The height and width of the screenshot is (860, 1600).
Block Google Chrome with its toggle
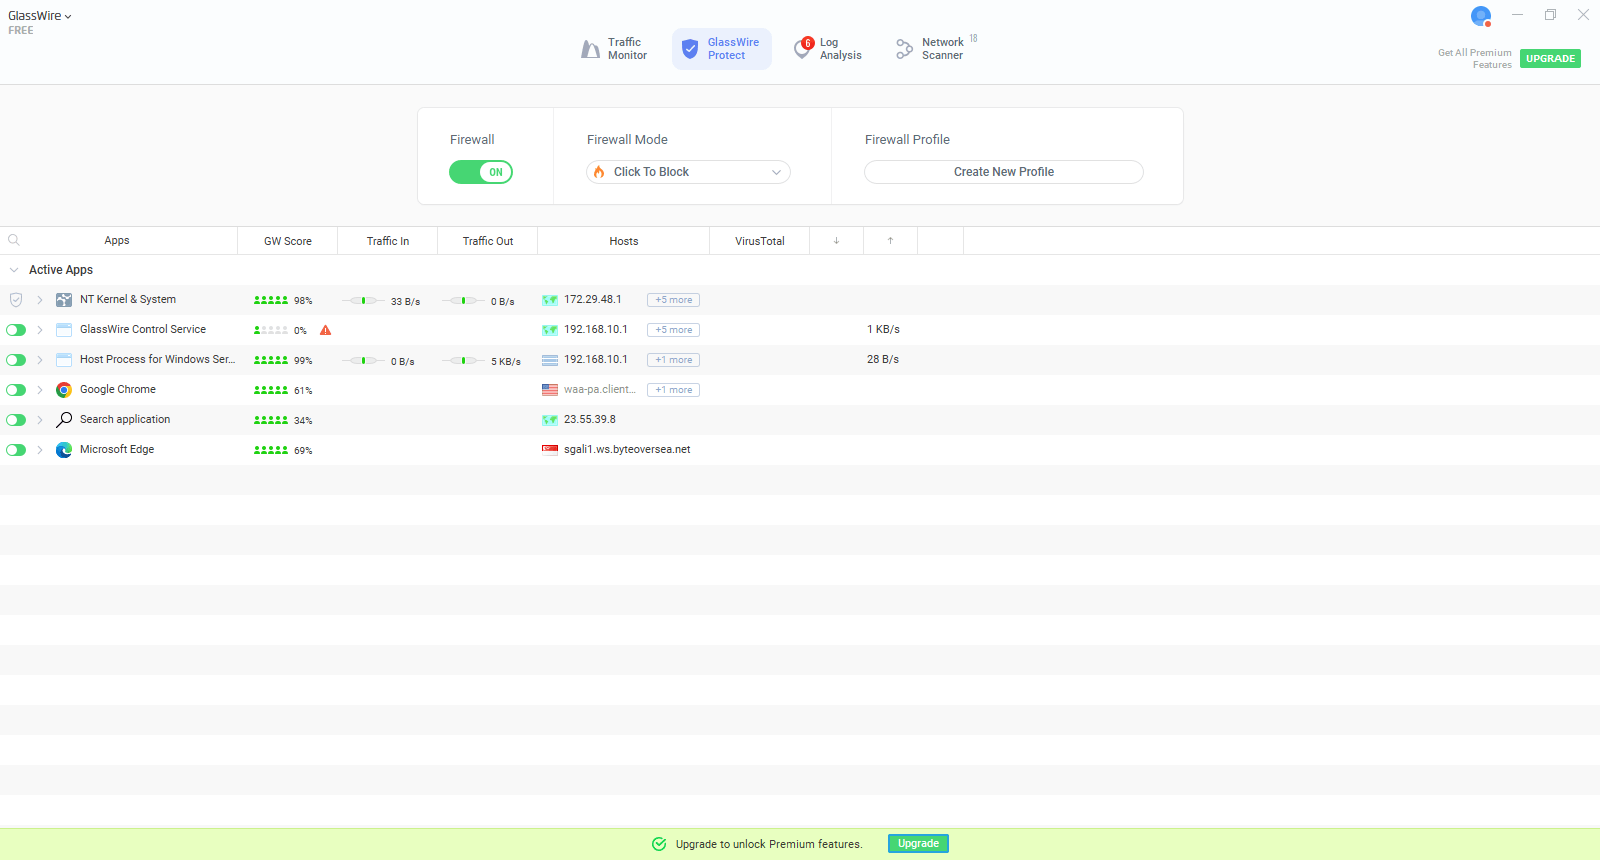[16, 390]
